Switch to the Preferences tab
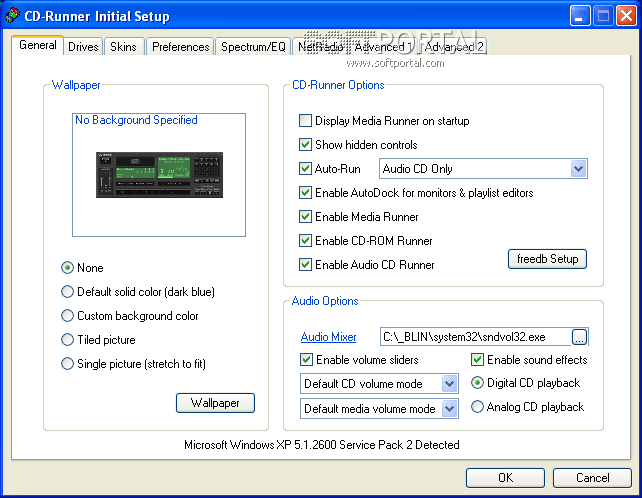The height and width of the screenshot is (498, 642). 181,47
